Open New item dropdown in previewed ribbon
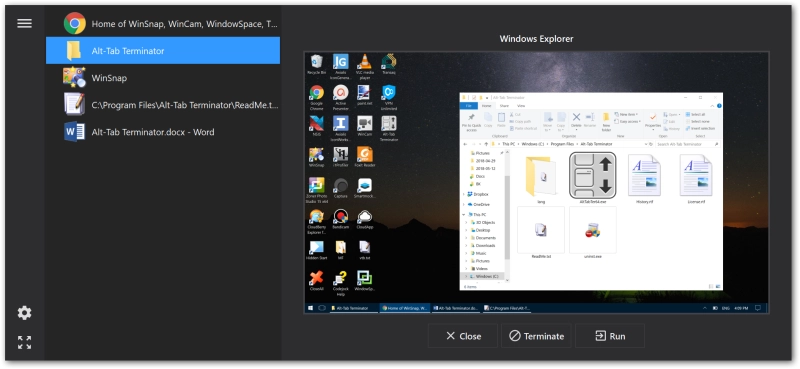The height and width of the screenshot is (369, 800). (626, 114)
